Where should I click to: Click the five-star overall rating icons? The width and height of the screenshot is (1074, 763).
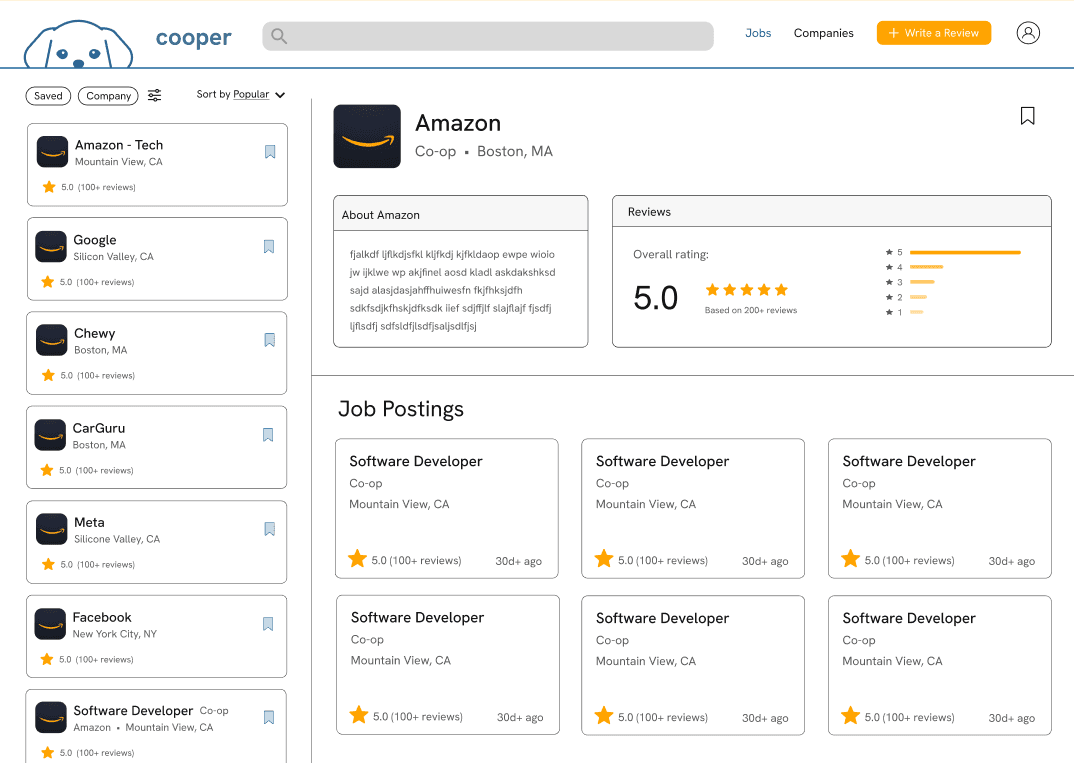(x=747, y=290)
